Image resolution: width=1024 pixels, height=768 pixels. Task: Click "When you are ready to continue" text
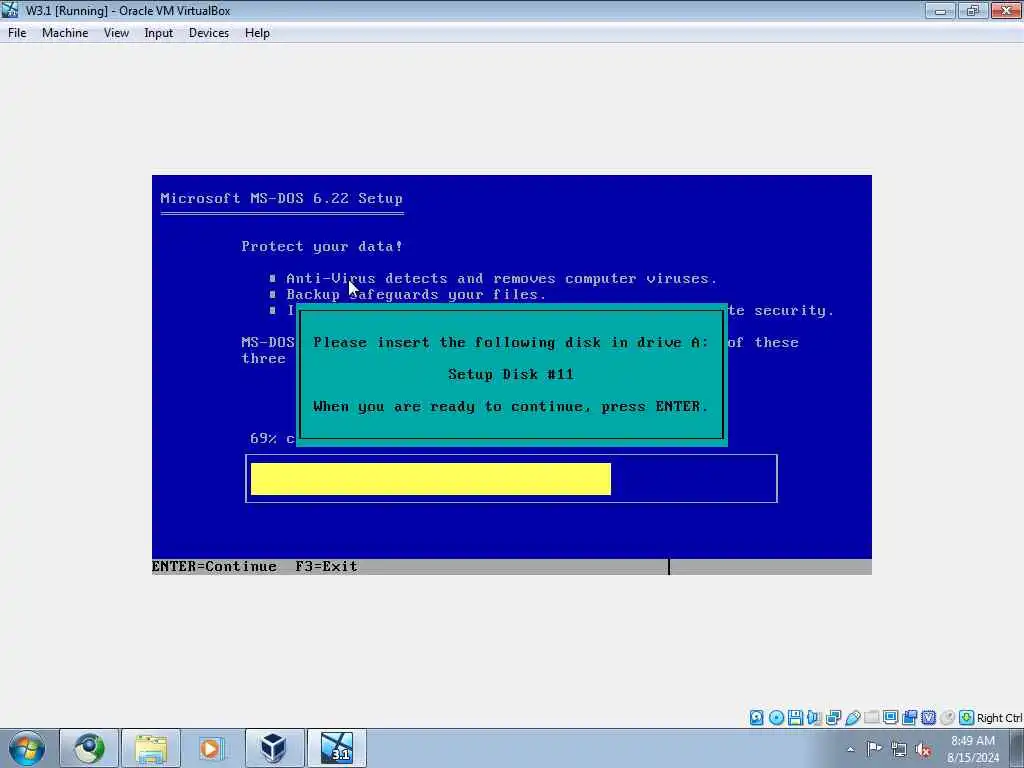511,406
